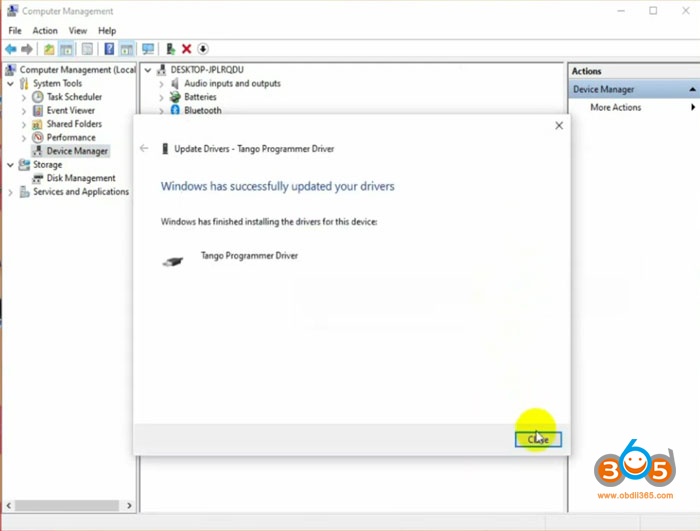Click the Event Viewer icon
Screen dimensions: 700x531
coord(38,111)
